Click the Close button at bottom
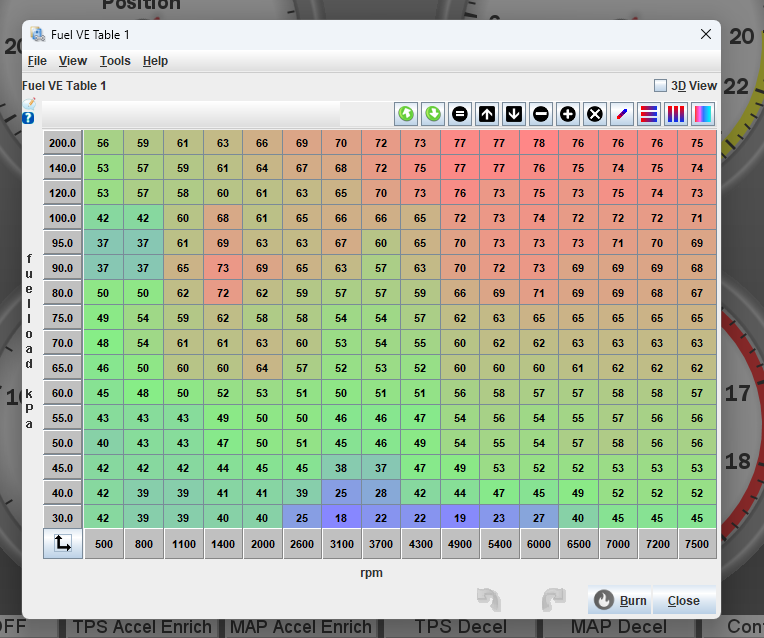 (684, 601)
